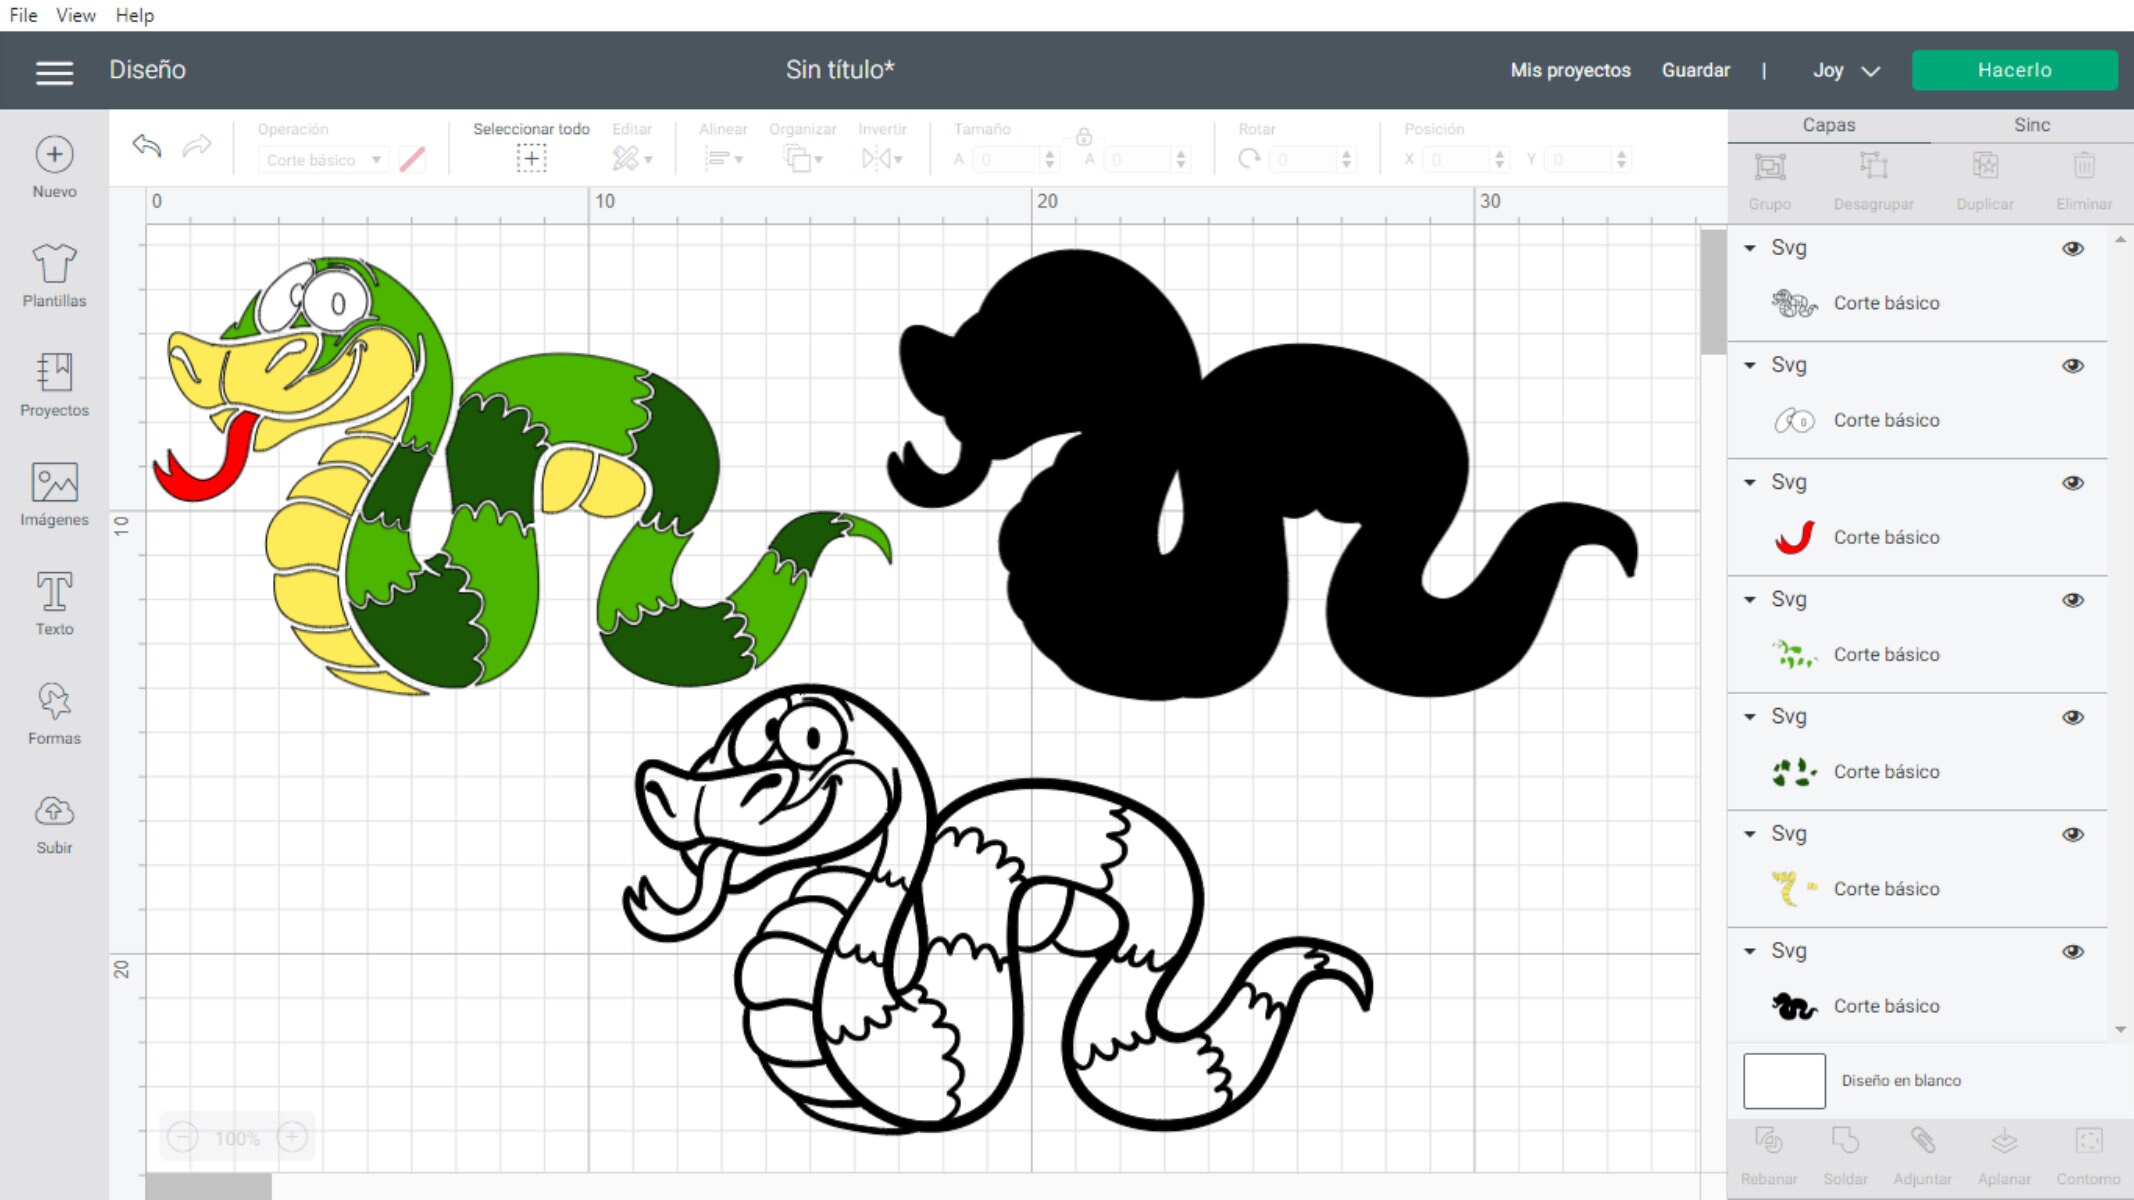Open the File menu
This screenshot has width=2134, height=1200.
[22, 14]
